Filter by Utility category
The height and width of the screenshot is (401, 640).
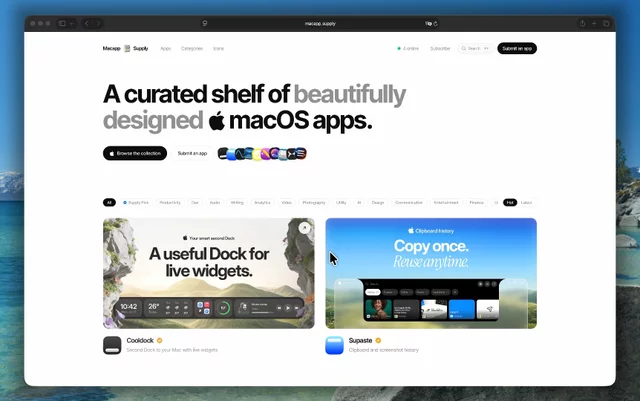341,203
